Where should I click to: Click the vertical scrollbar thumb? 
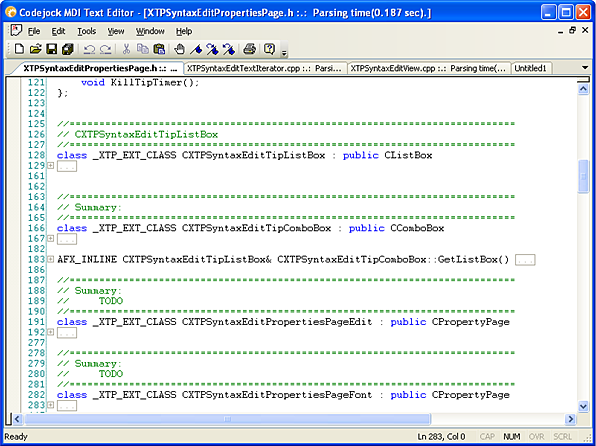point(583,177)
